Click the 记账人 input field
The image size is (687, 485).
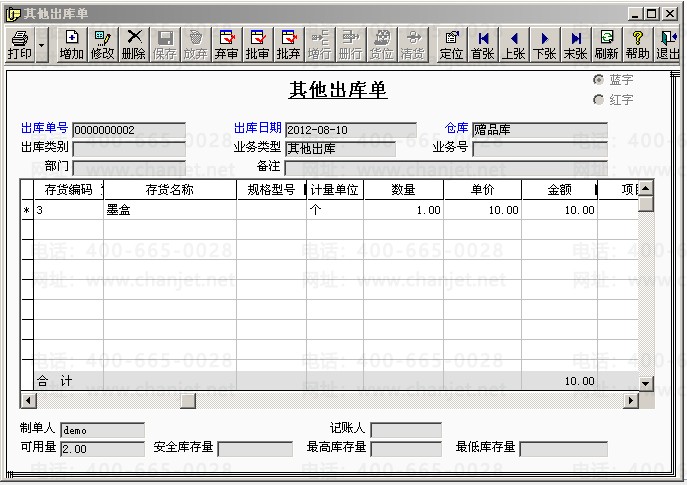(406, 430)
